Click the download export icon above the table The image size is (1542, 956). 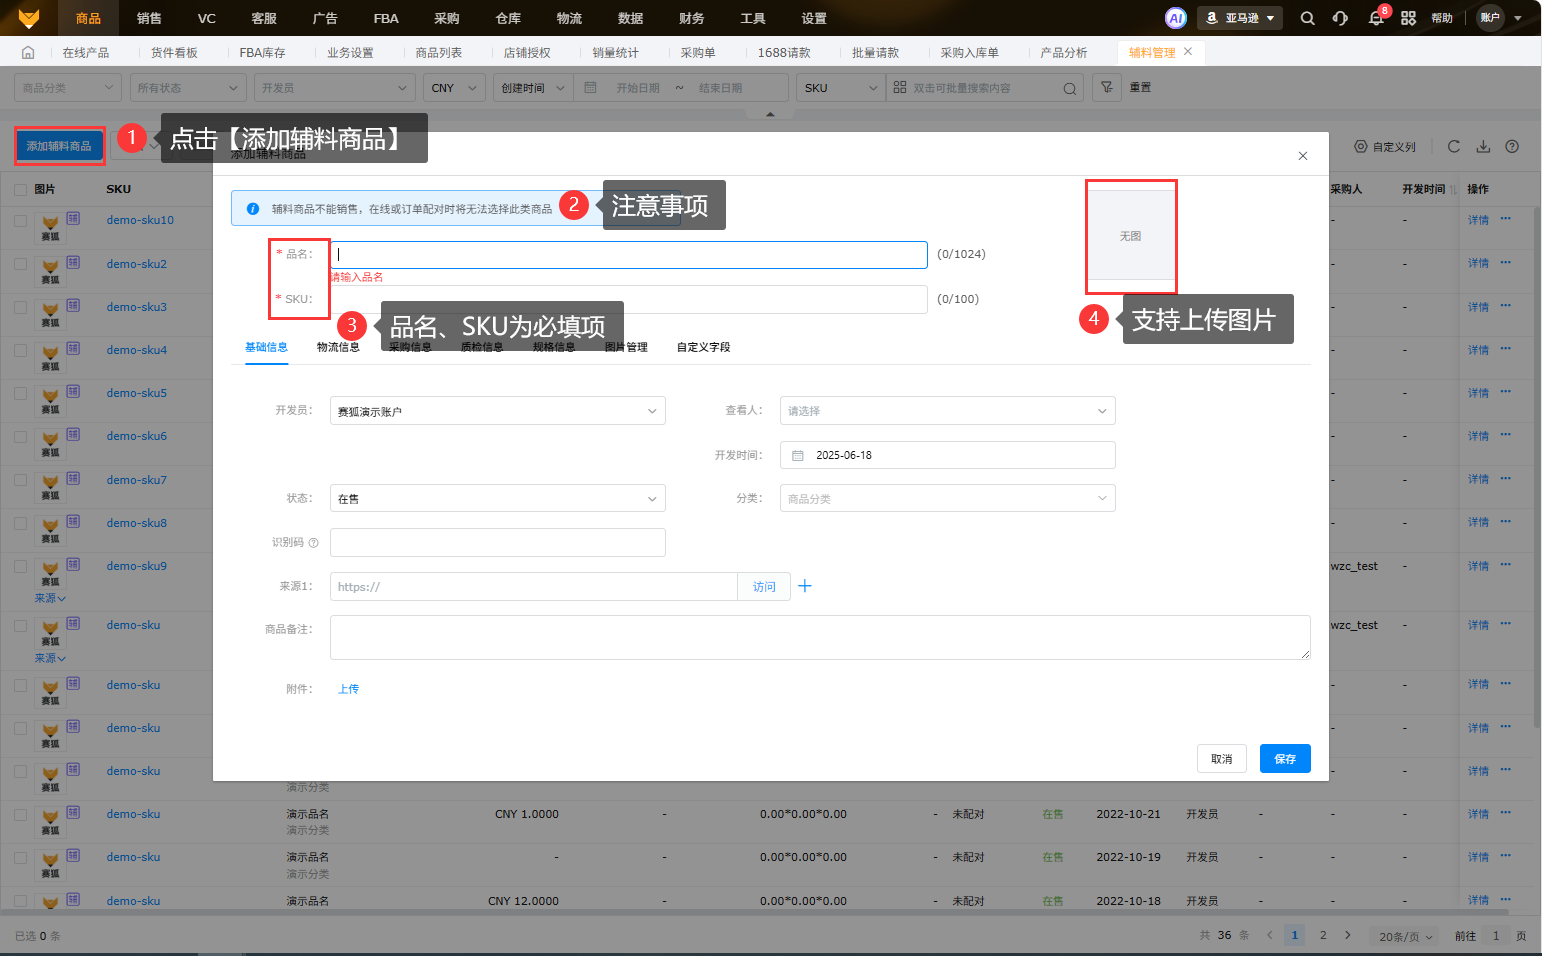(x=1483, y=146)
